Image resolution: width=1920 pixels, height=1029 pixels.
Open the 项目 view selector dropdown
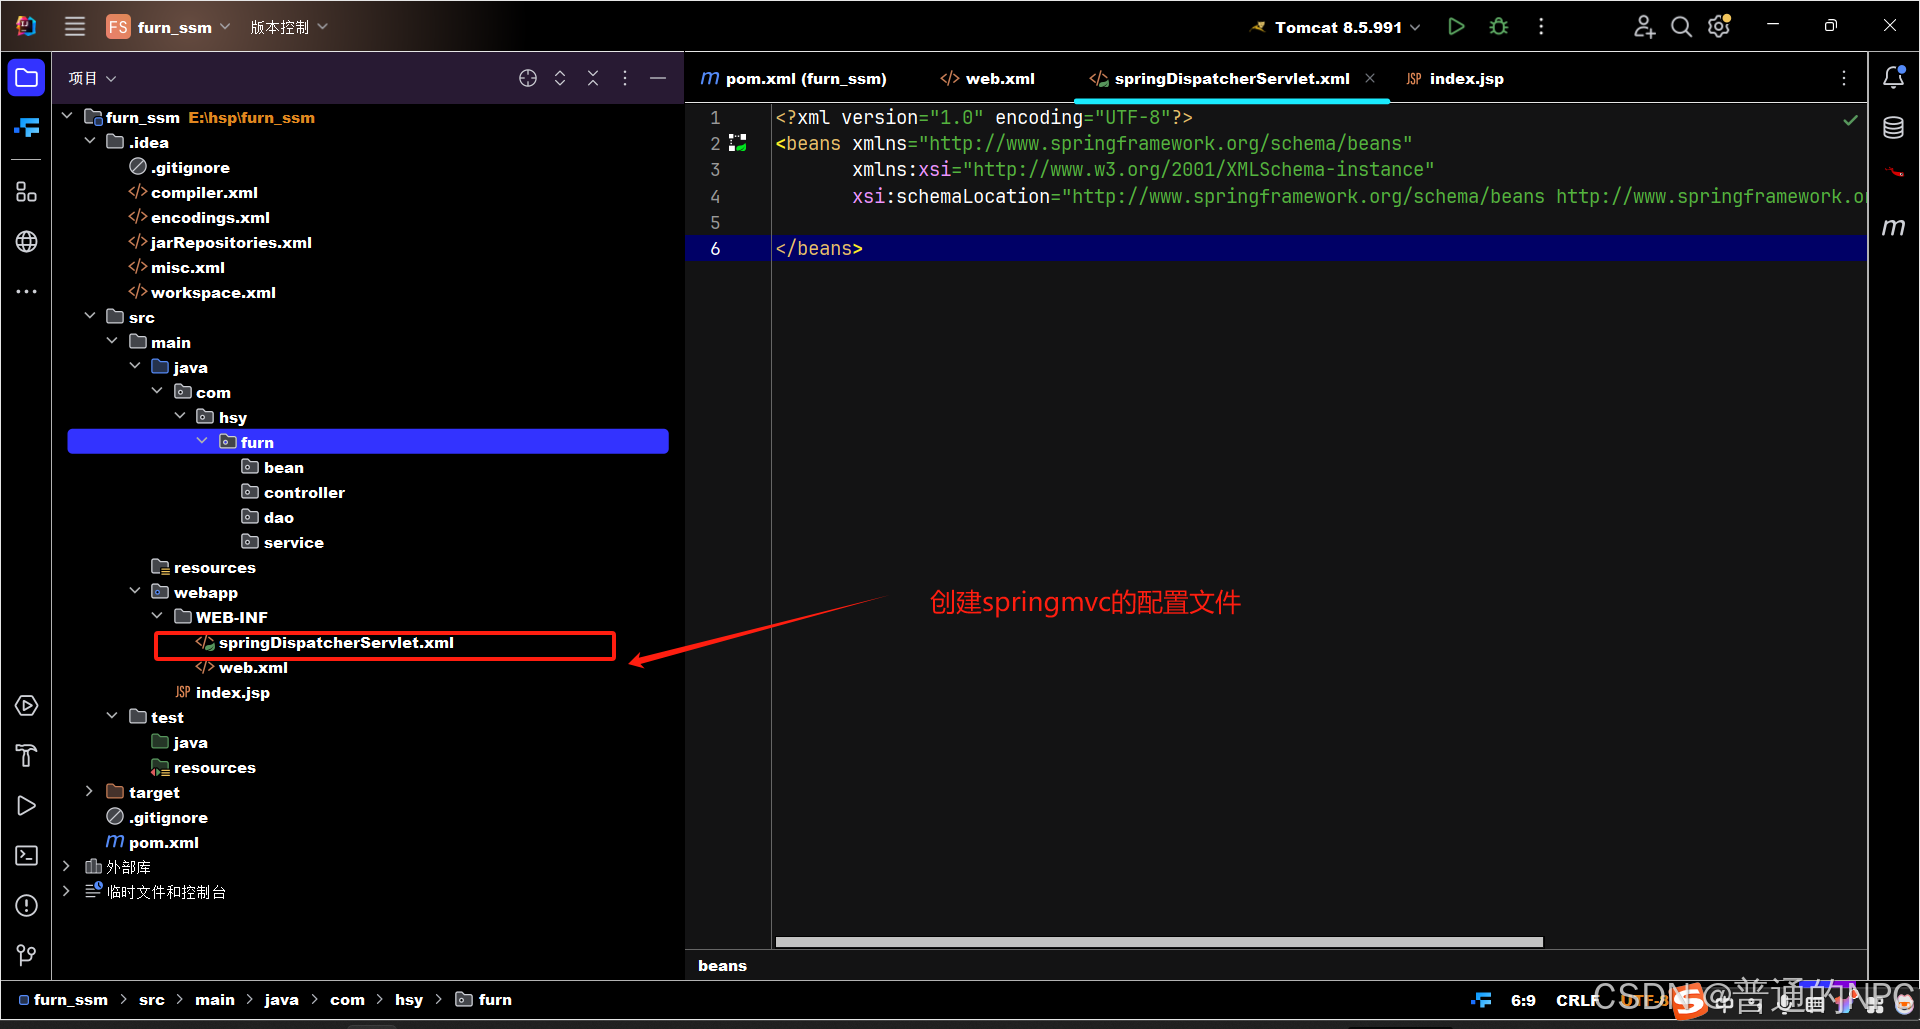click(x=92, y=78)
